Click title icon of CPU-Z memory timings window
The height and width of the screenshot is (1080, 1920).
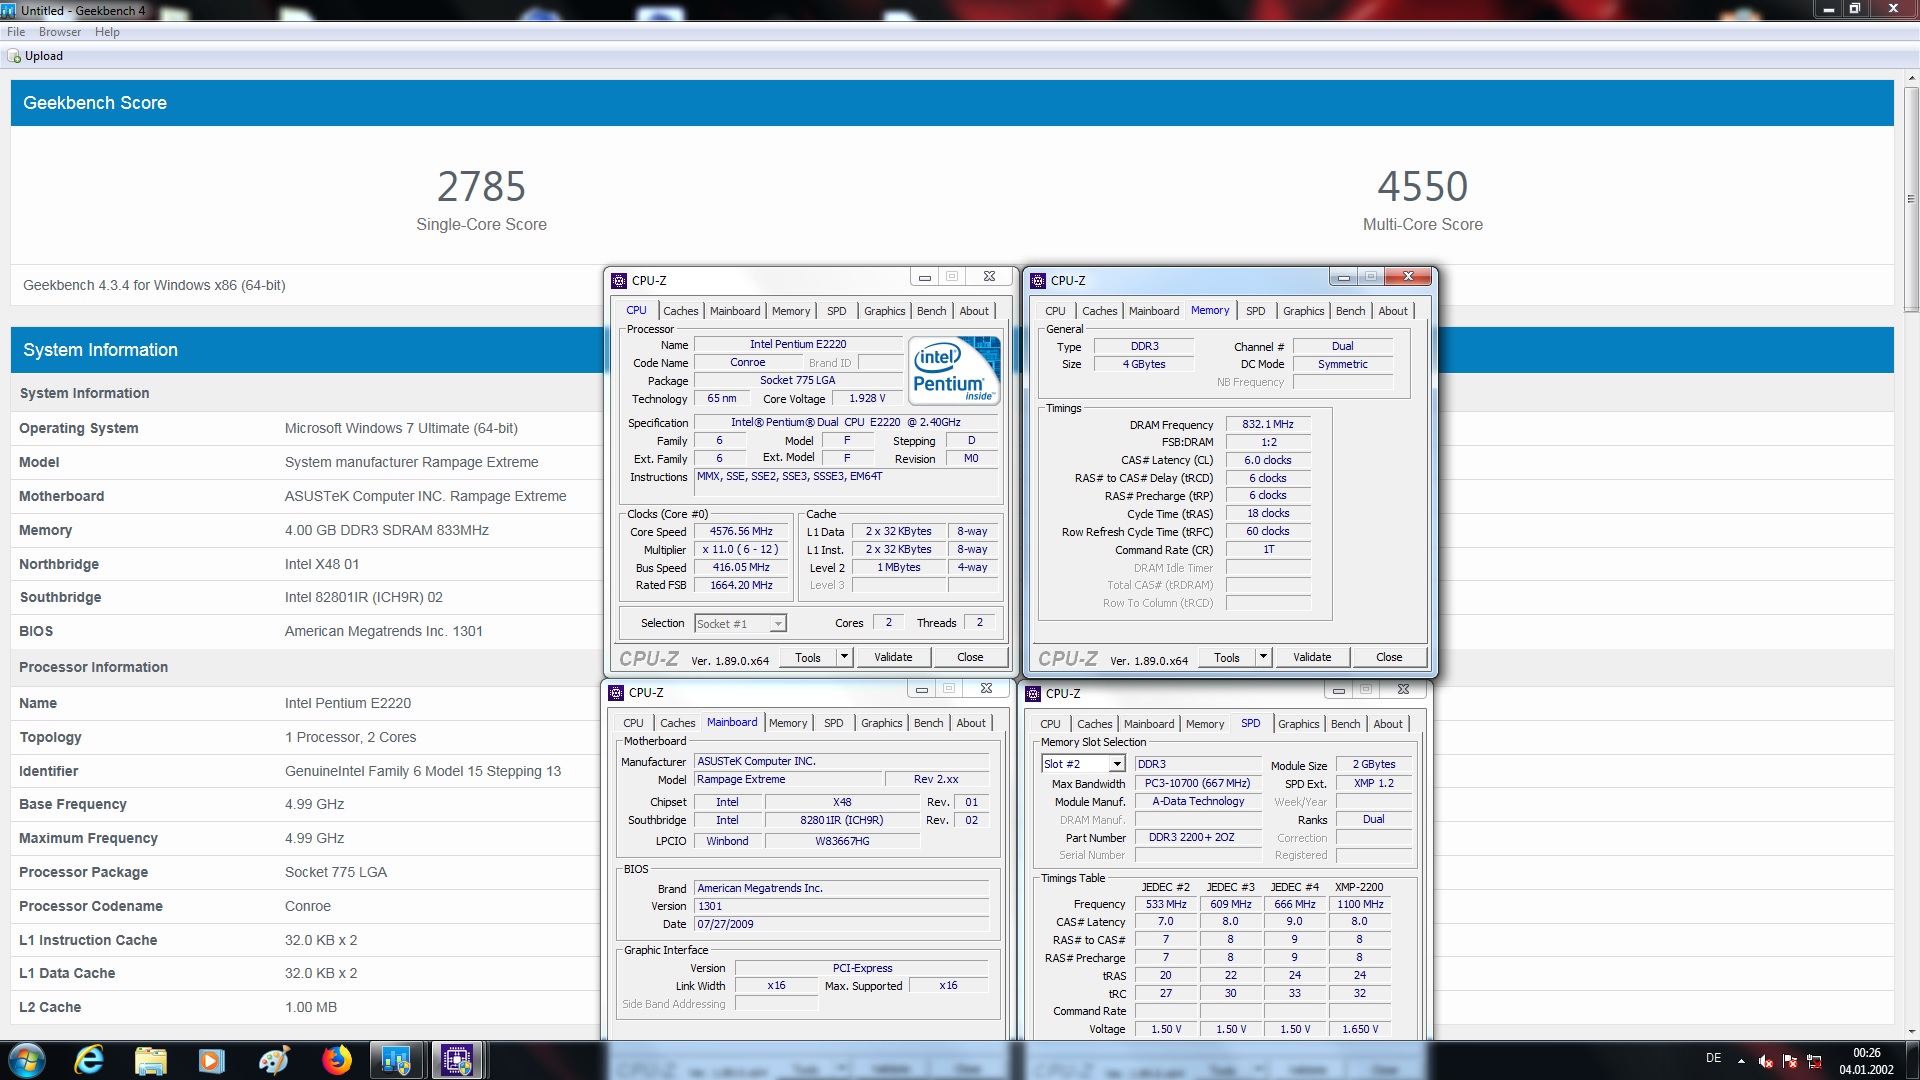point(1037,281)
